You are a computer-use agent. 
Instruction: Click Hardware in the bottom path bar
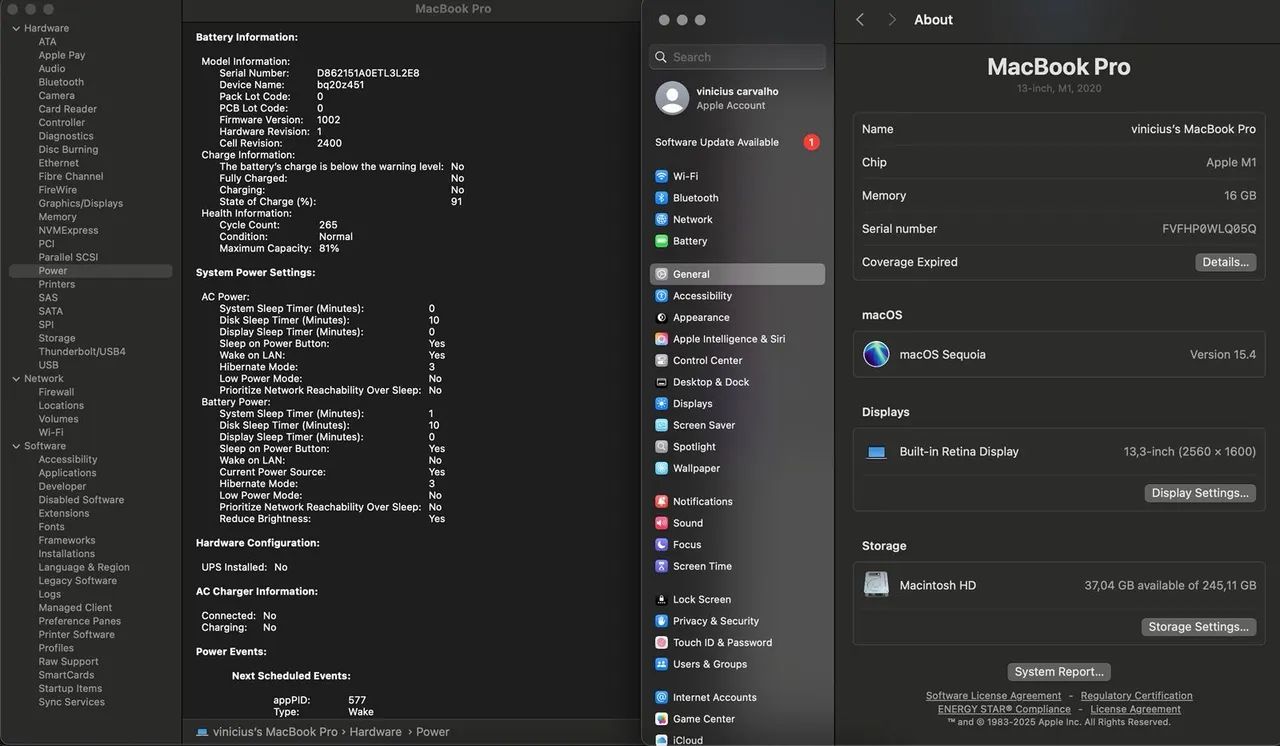coord(375,732)
